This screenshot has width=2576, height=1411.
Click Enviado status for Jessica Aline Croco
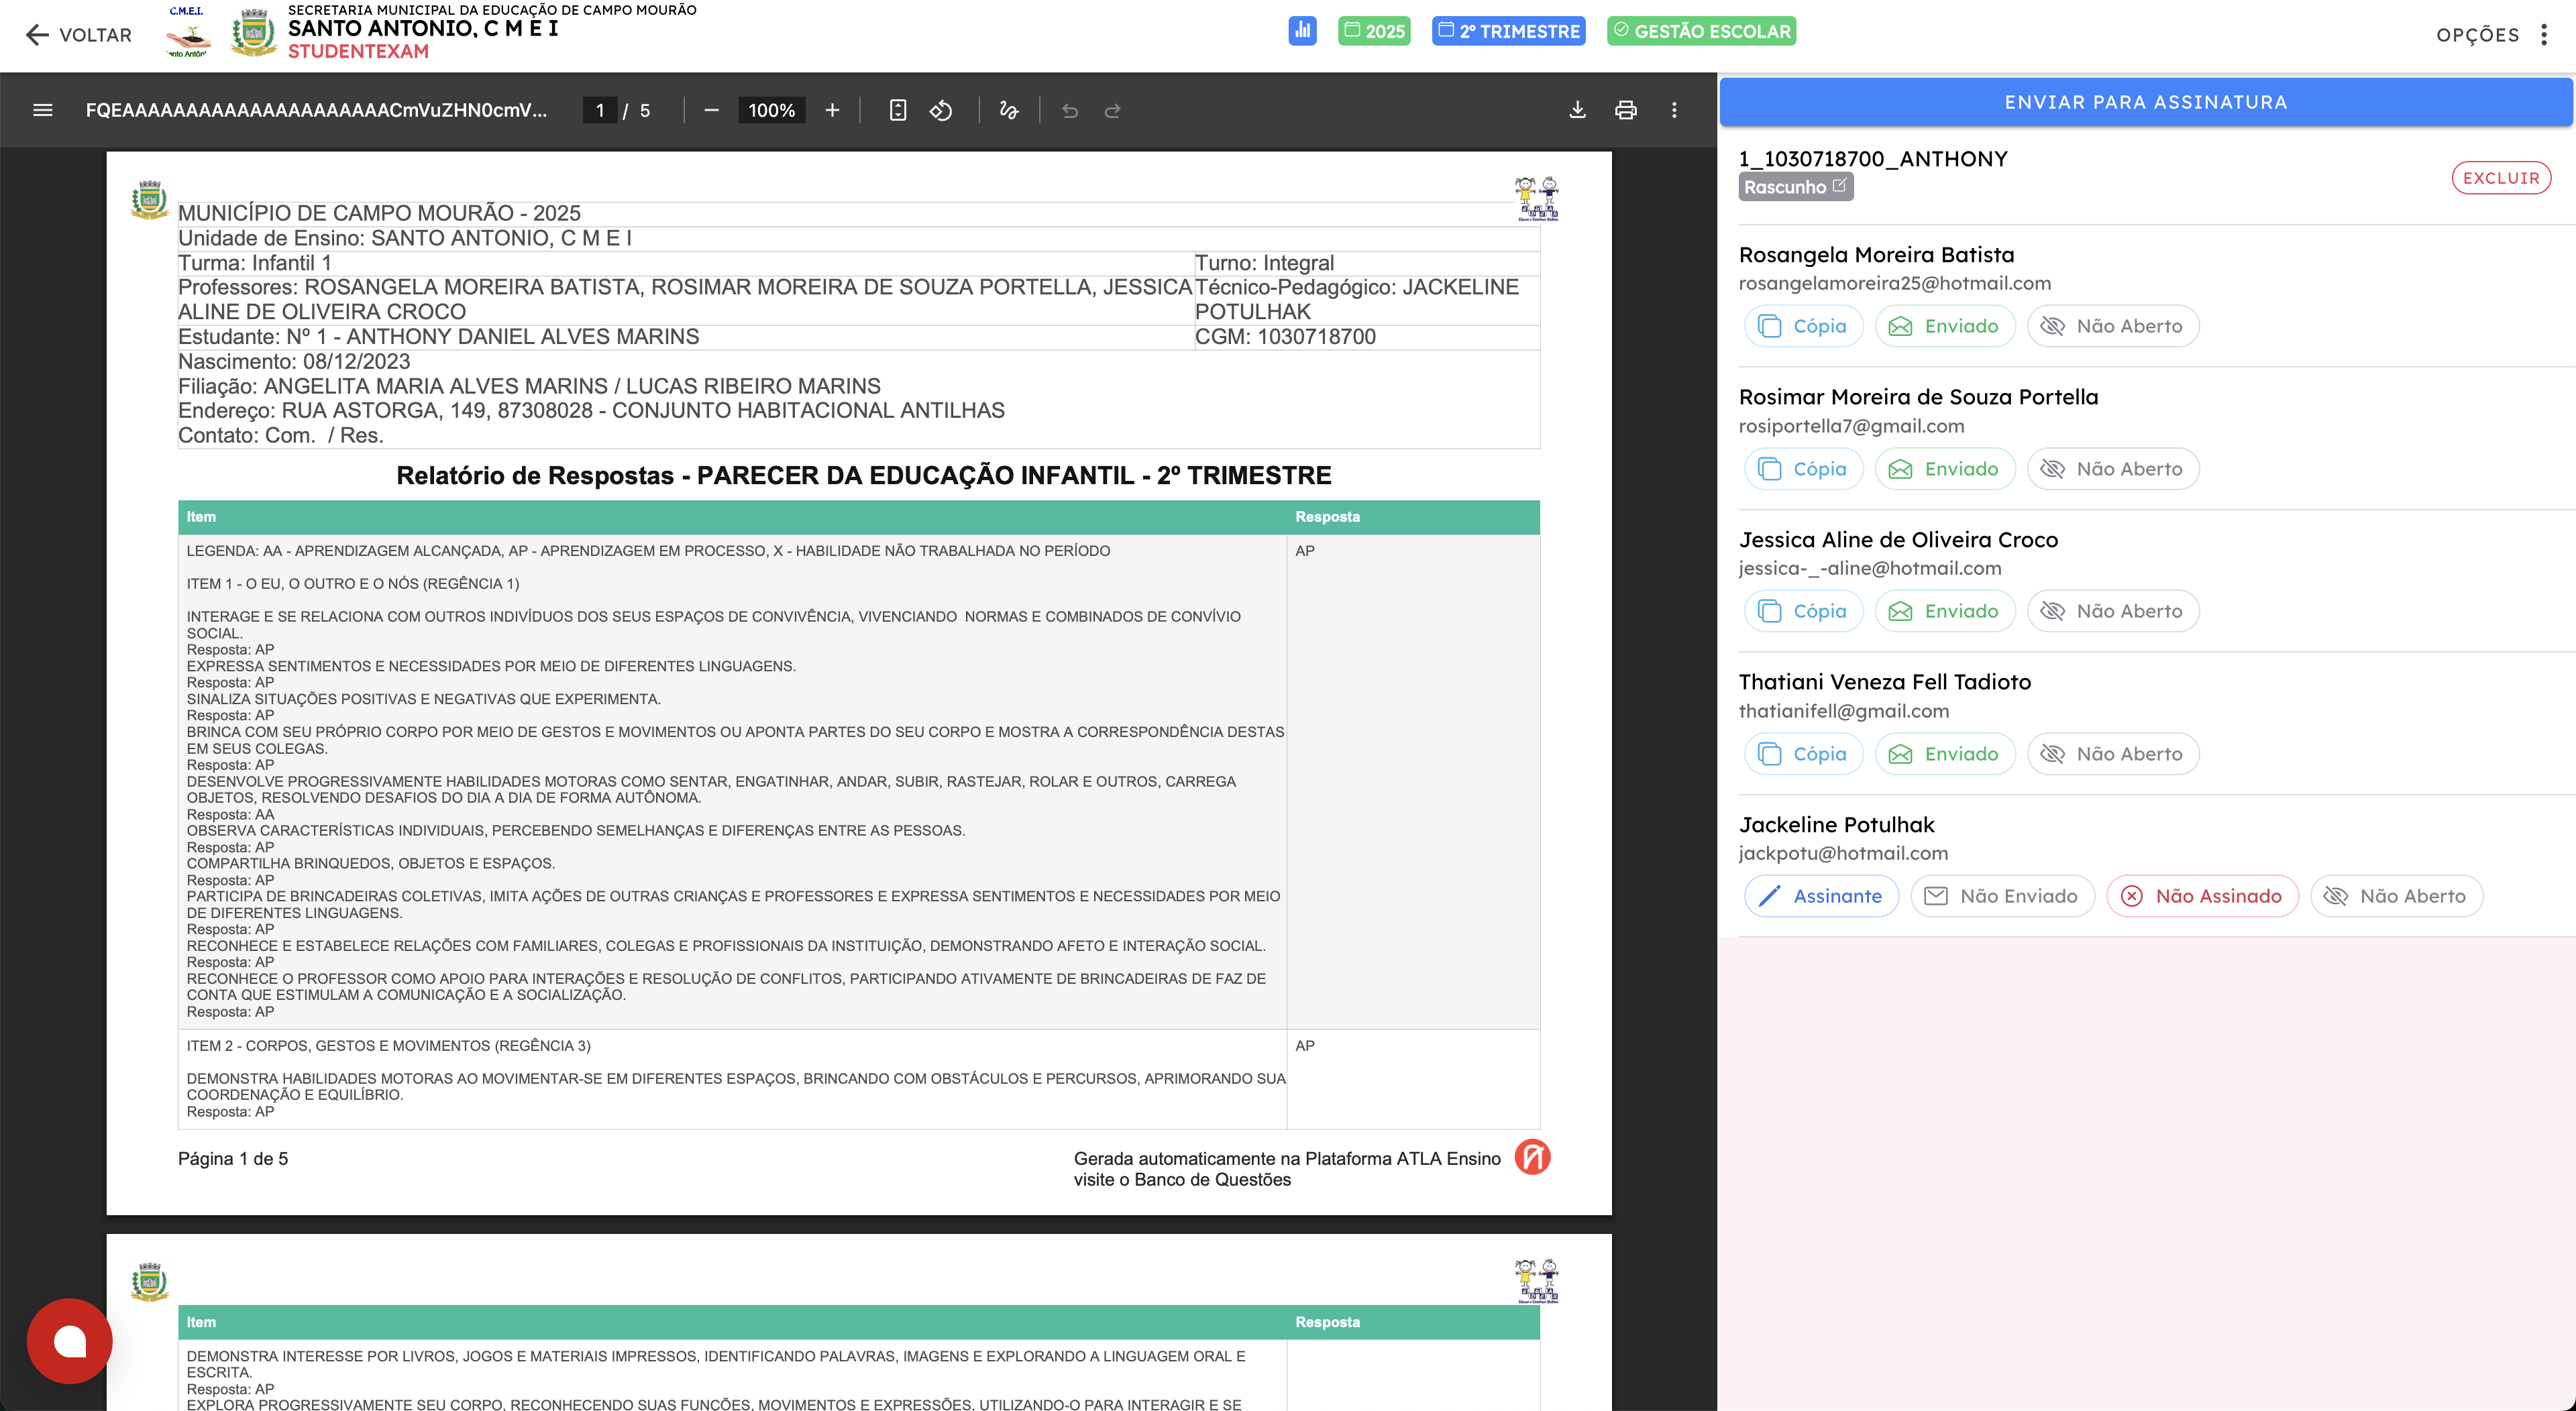(1945, 611)
